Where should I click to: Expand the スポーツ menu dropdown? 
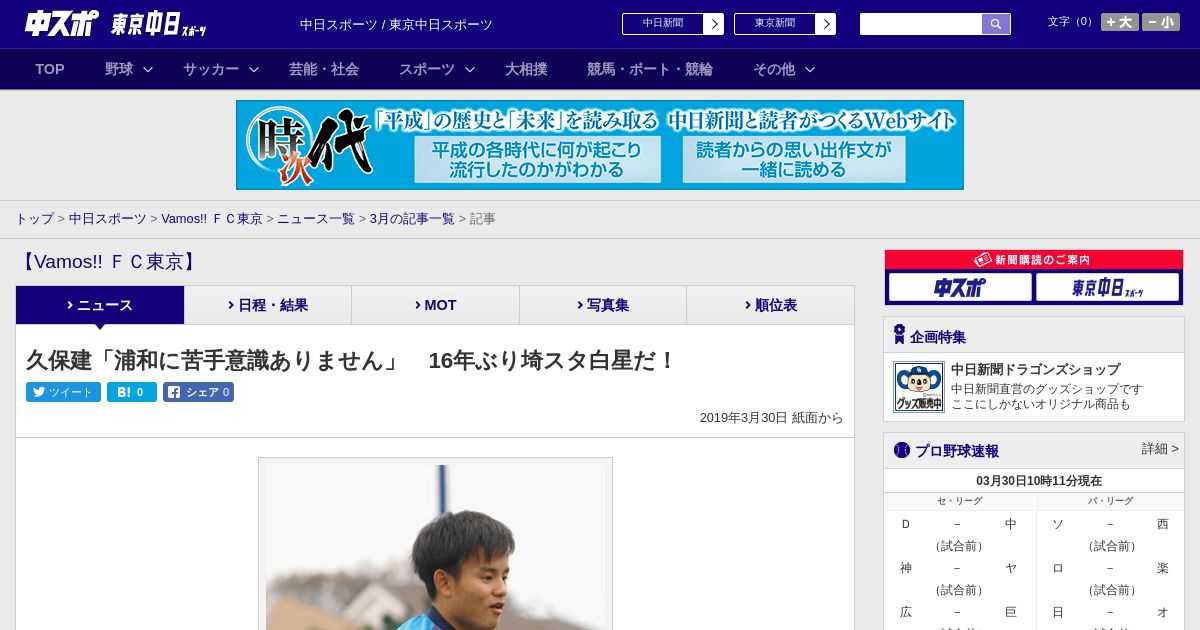pos(437,69)
